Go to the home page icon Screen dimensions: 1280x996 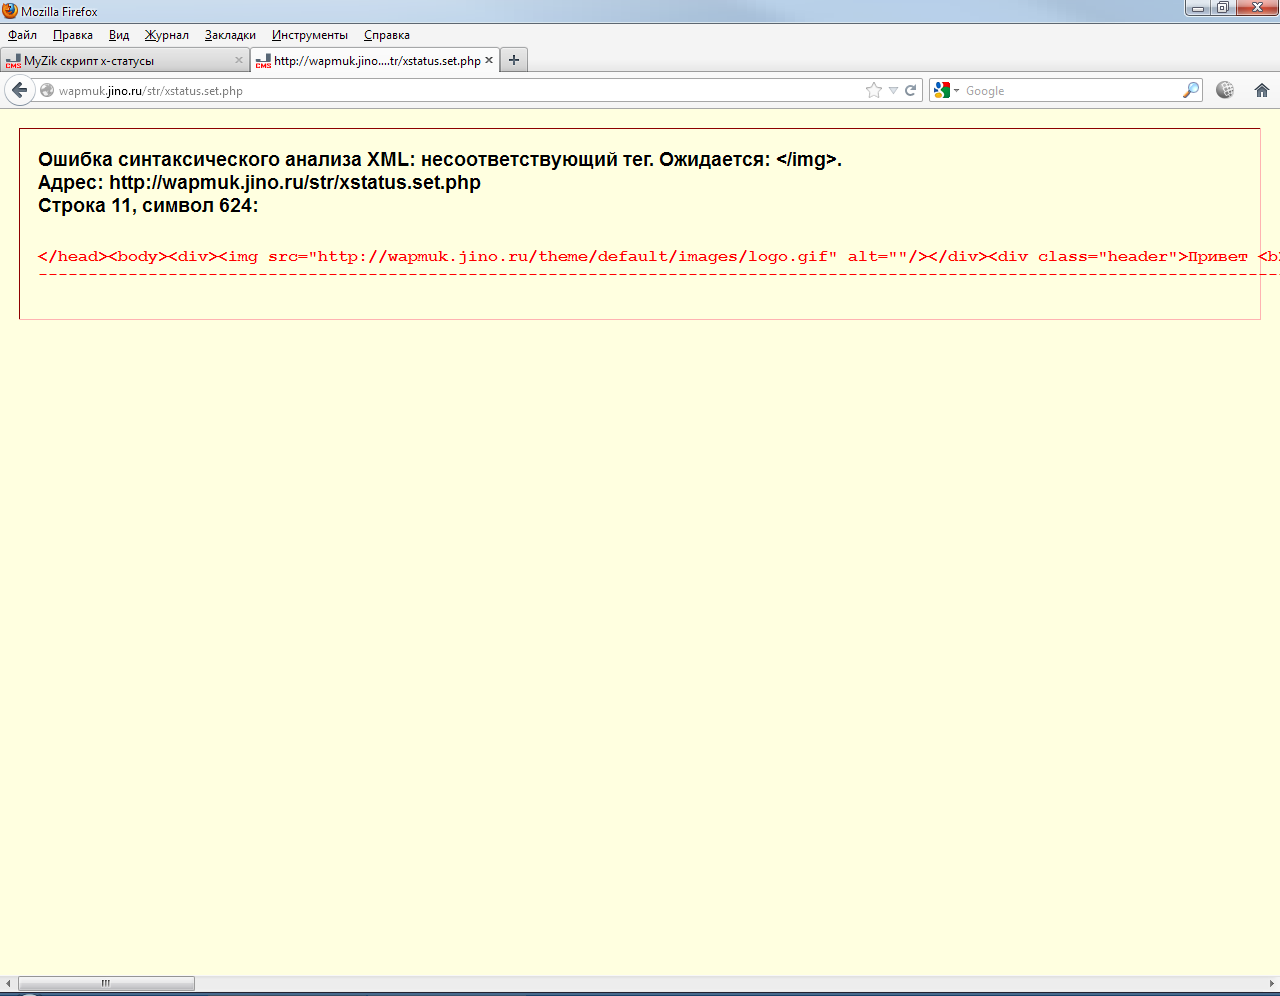1262,90
